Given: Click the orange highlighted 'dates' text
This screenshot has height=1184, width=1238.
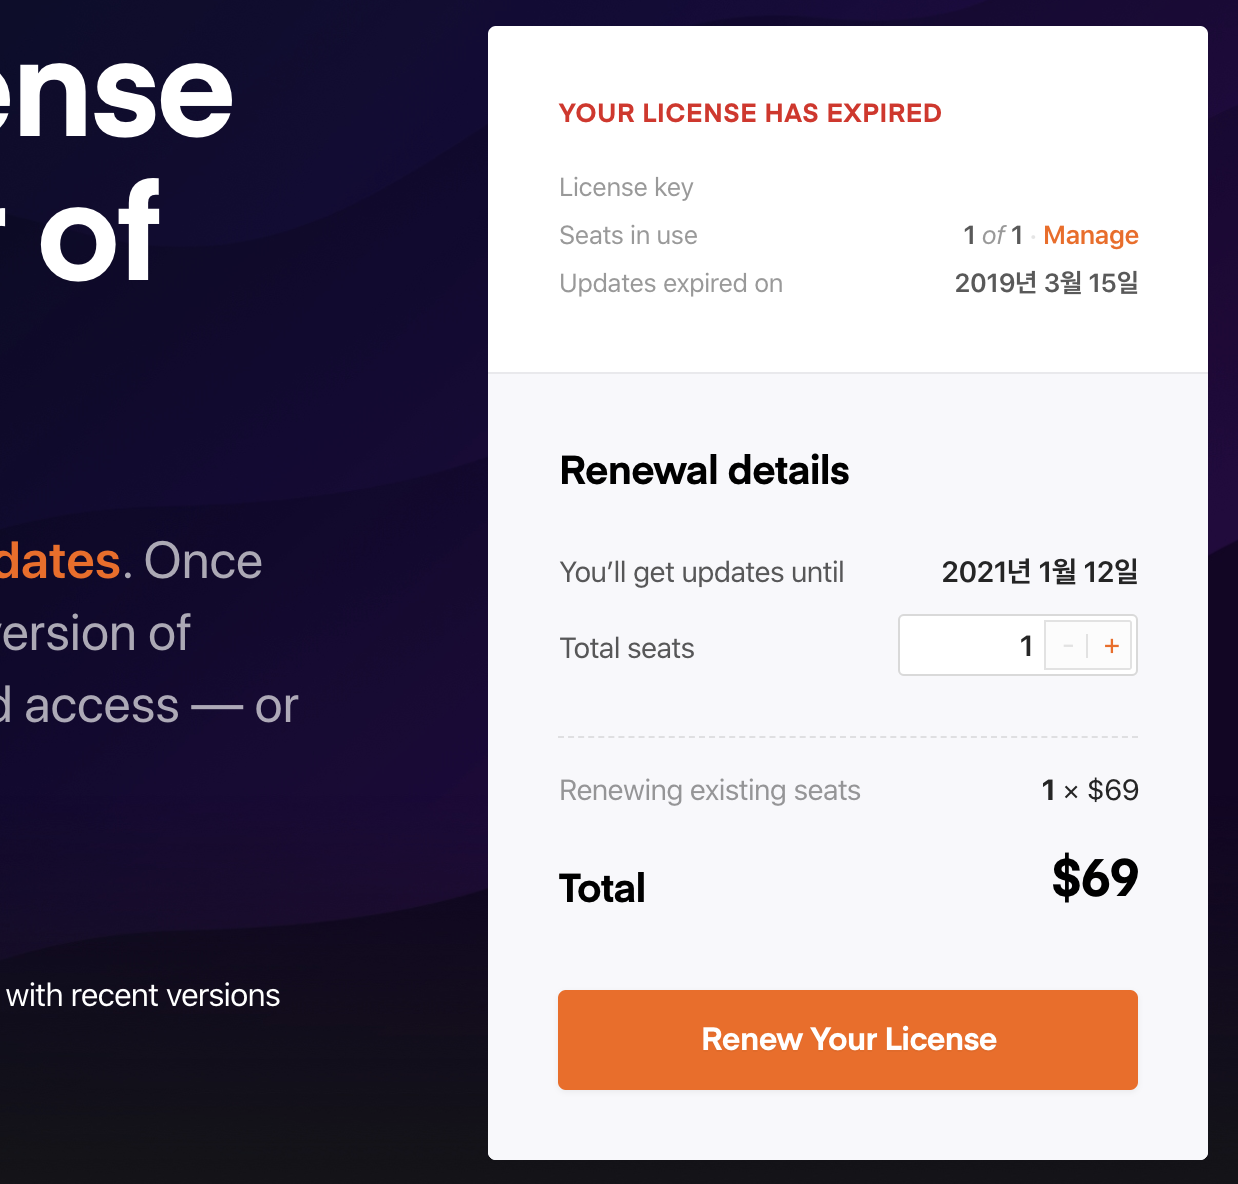Looking at the screenshot, I should (x=60, y=561).
